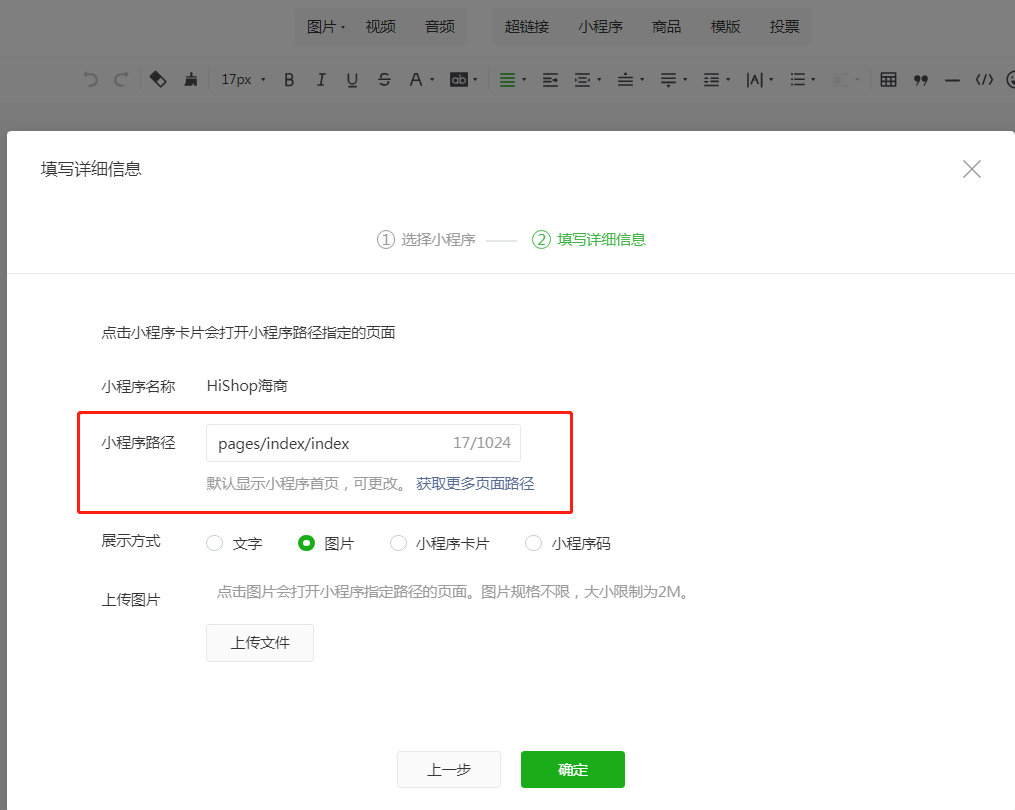Open the font color picker (A icon)
Viewport: 1015px width, 810px height.
(421, 80)
